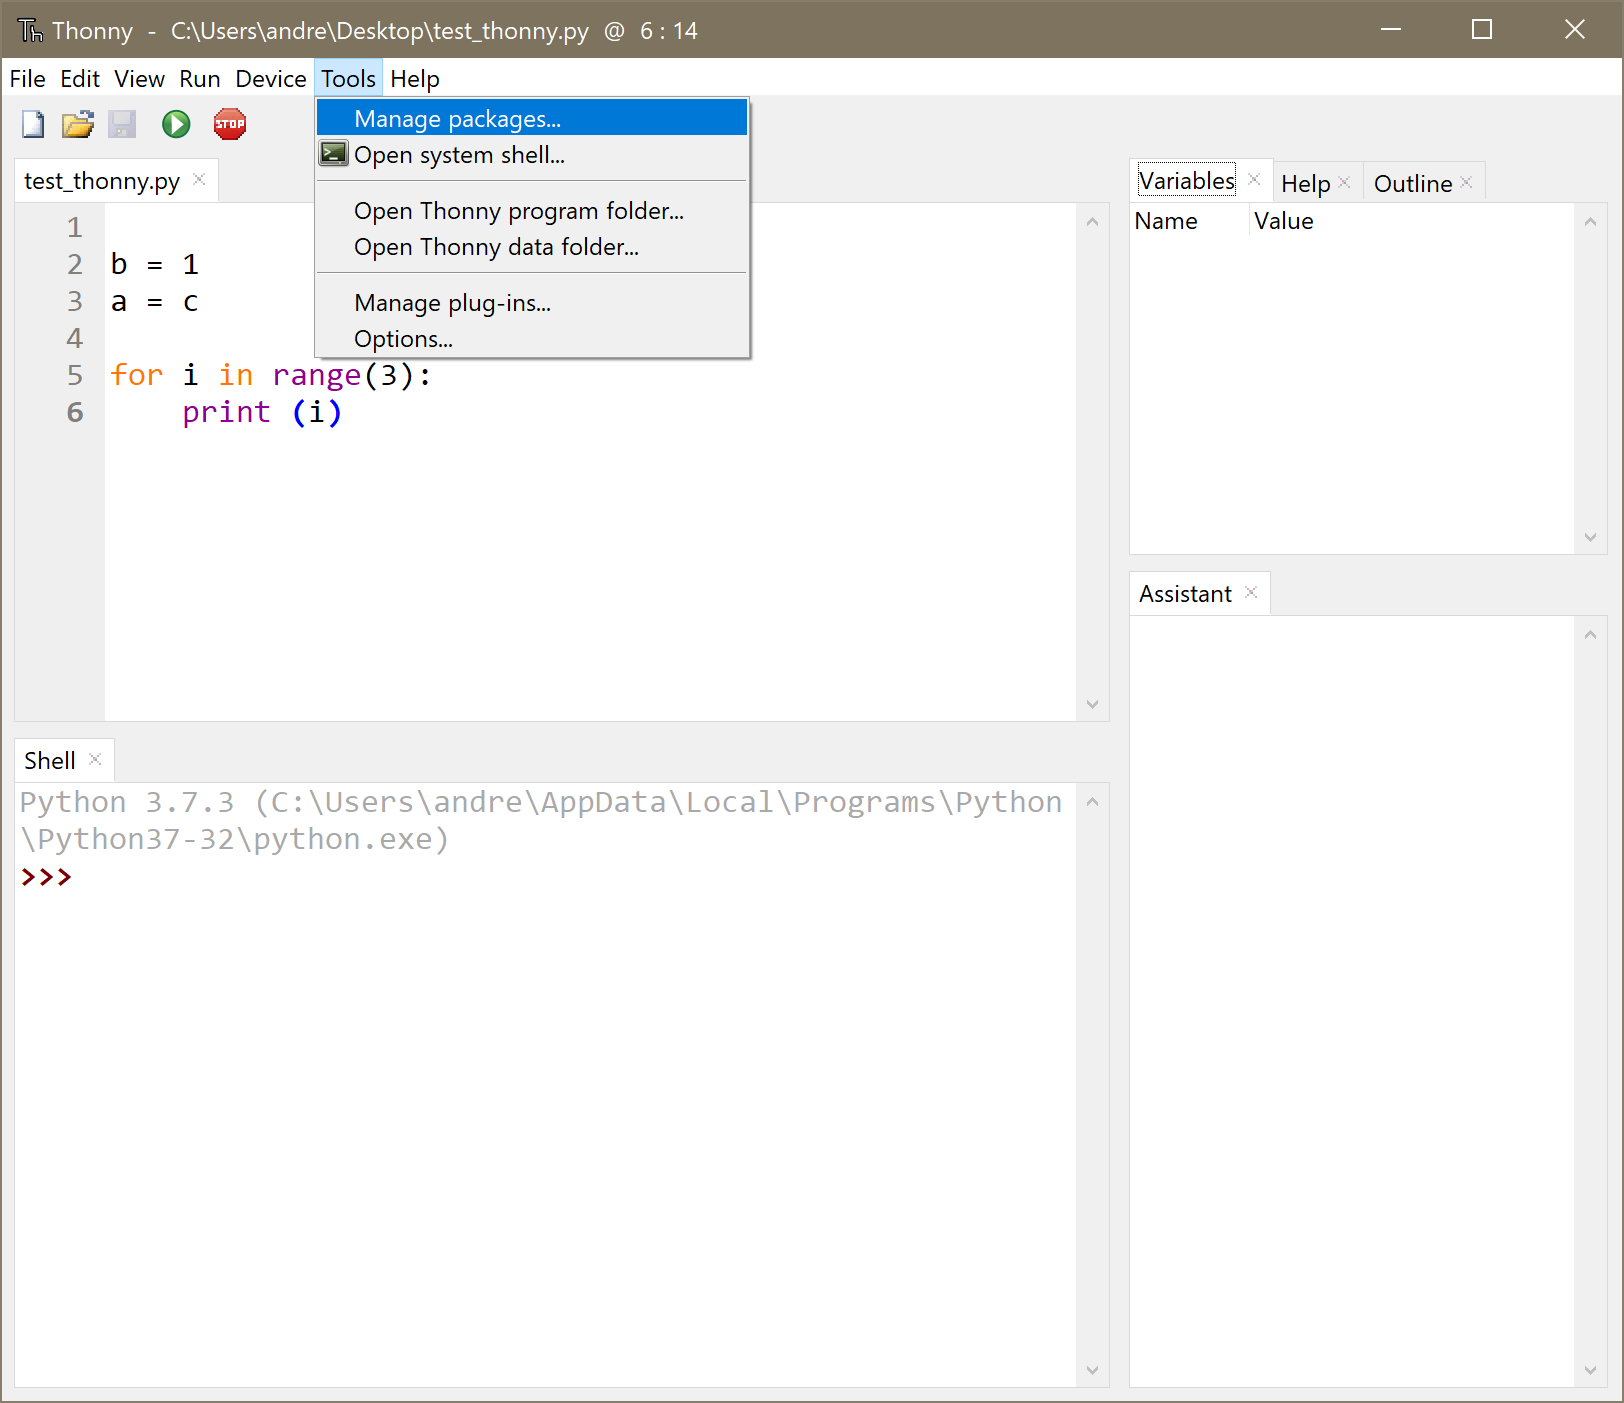This screenshot has width=1624, height=1403.
Task: Close the Outline panel tab
Action: (1466, 182)
